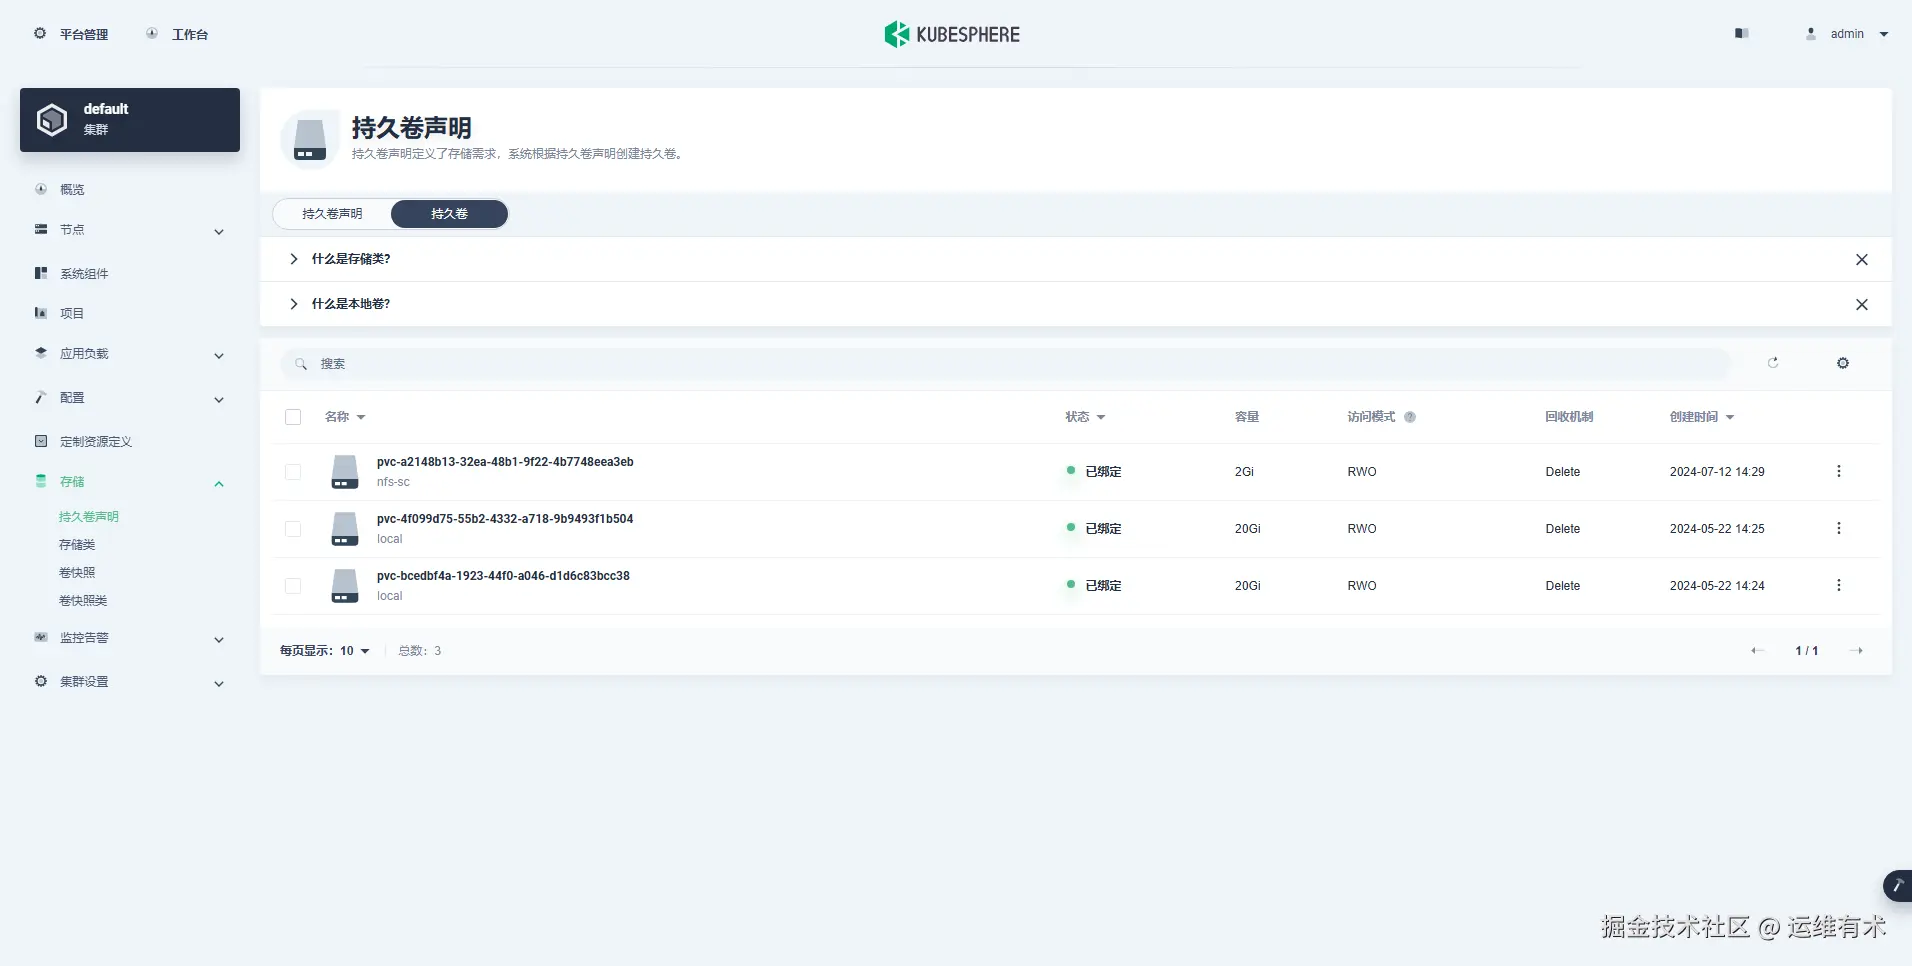Open volume pvc-a2148b13-32ea-48b1-9f22-4b7748eea3eb
This screenshot has width=1912, height=966.
pyautogui.click(x=505, y=462)
